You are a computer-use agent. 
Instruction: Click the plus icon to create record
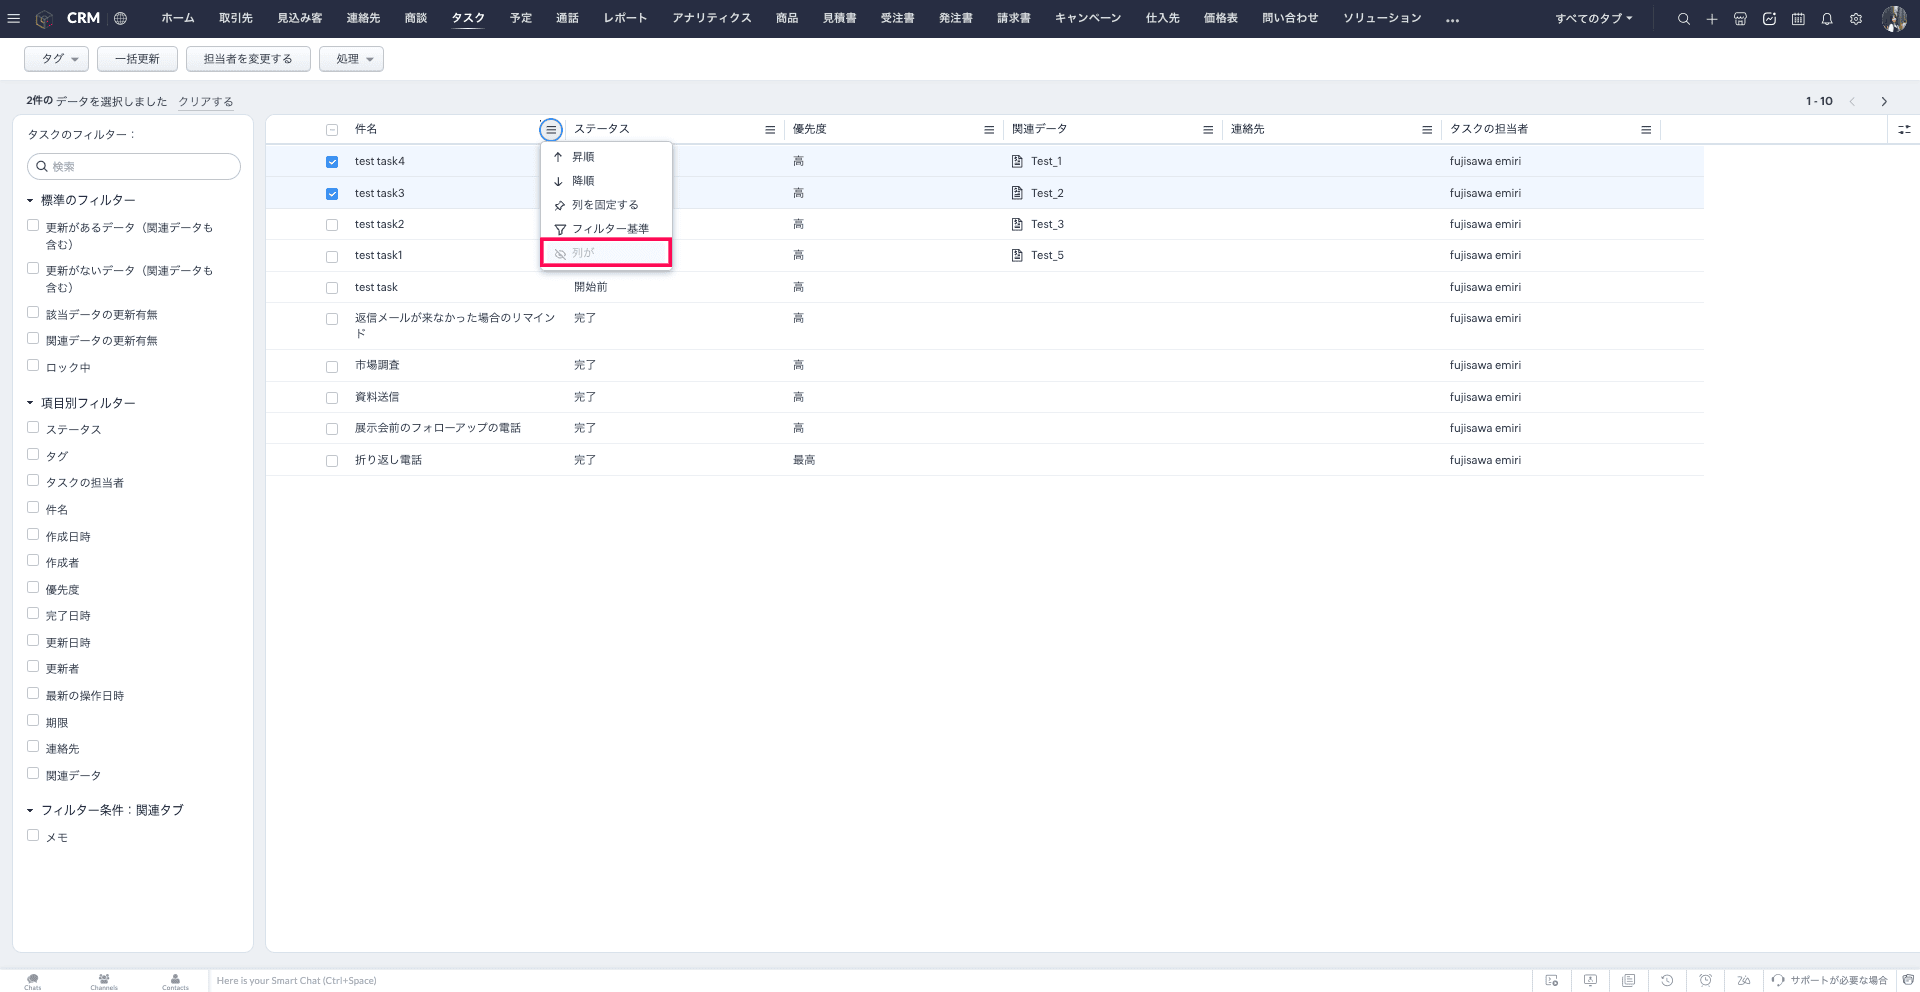point(1712,19)
